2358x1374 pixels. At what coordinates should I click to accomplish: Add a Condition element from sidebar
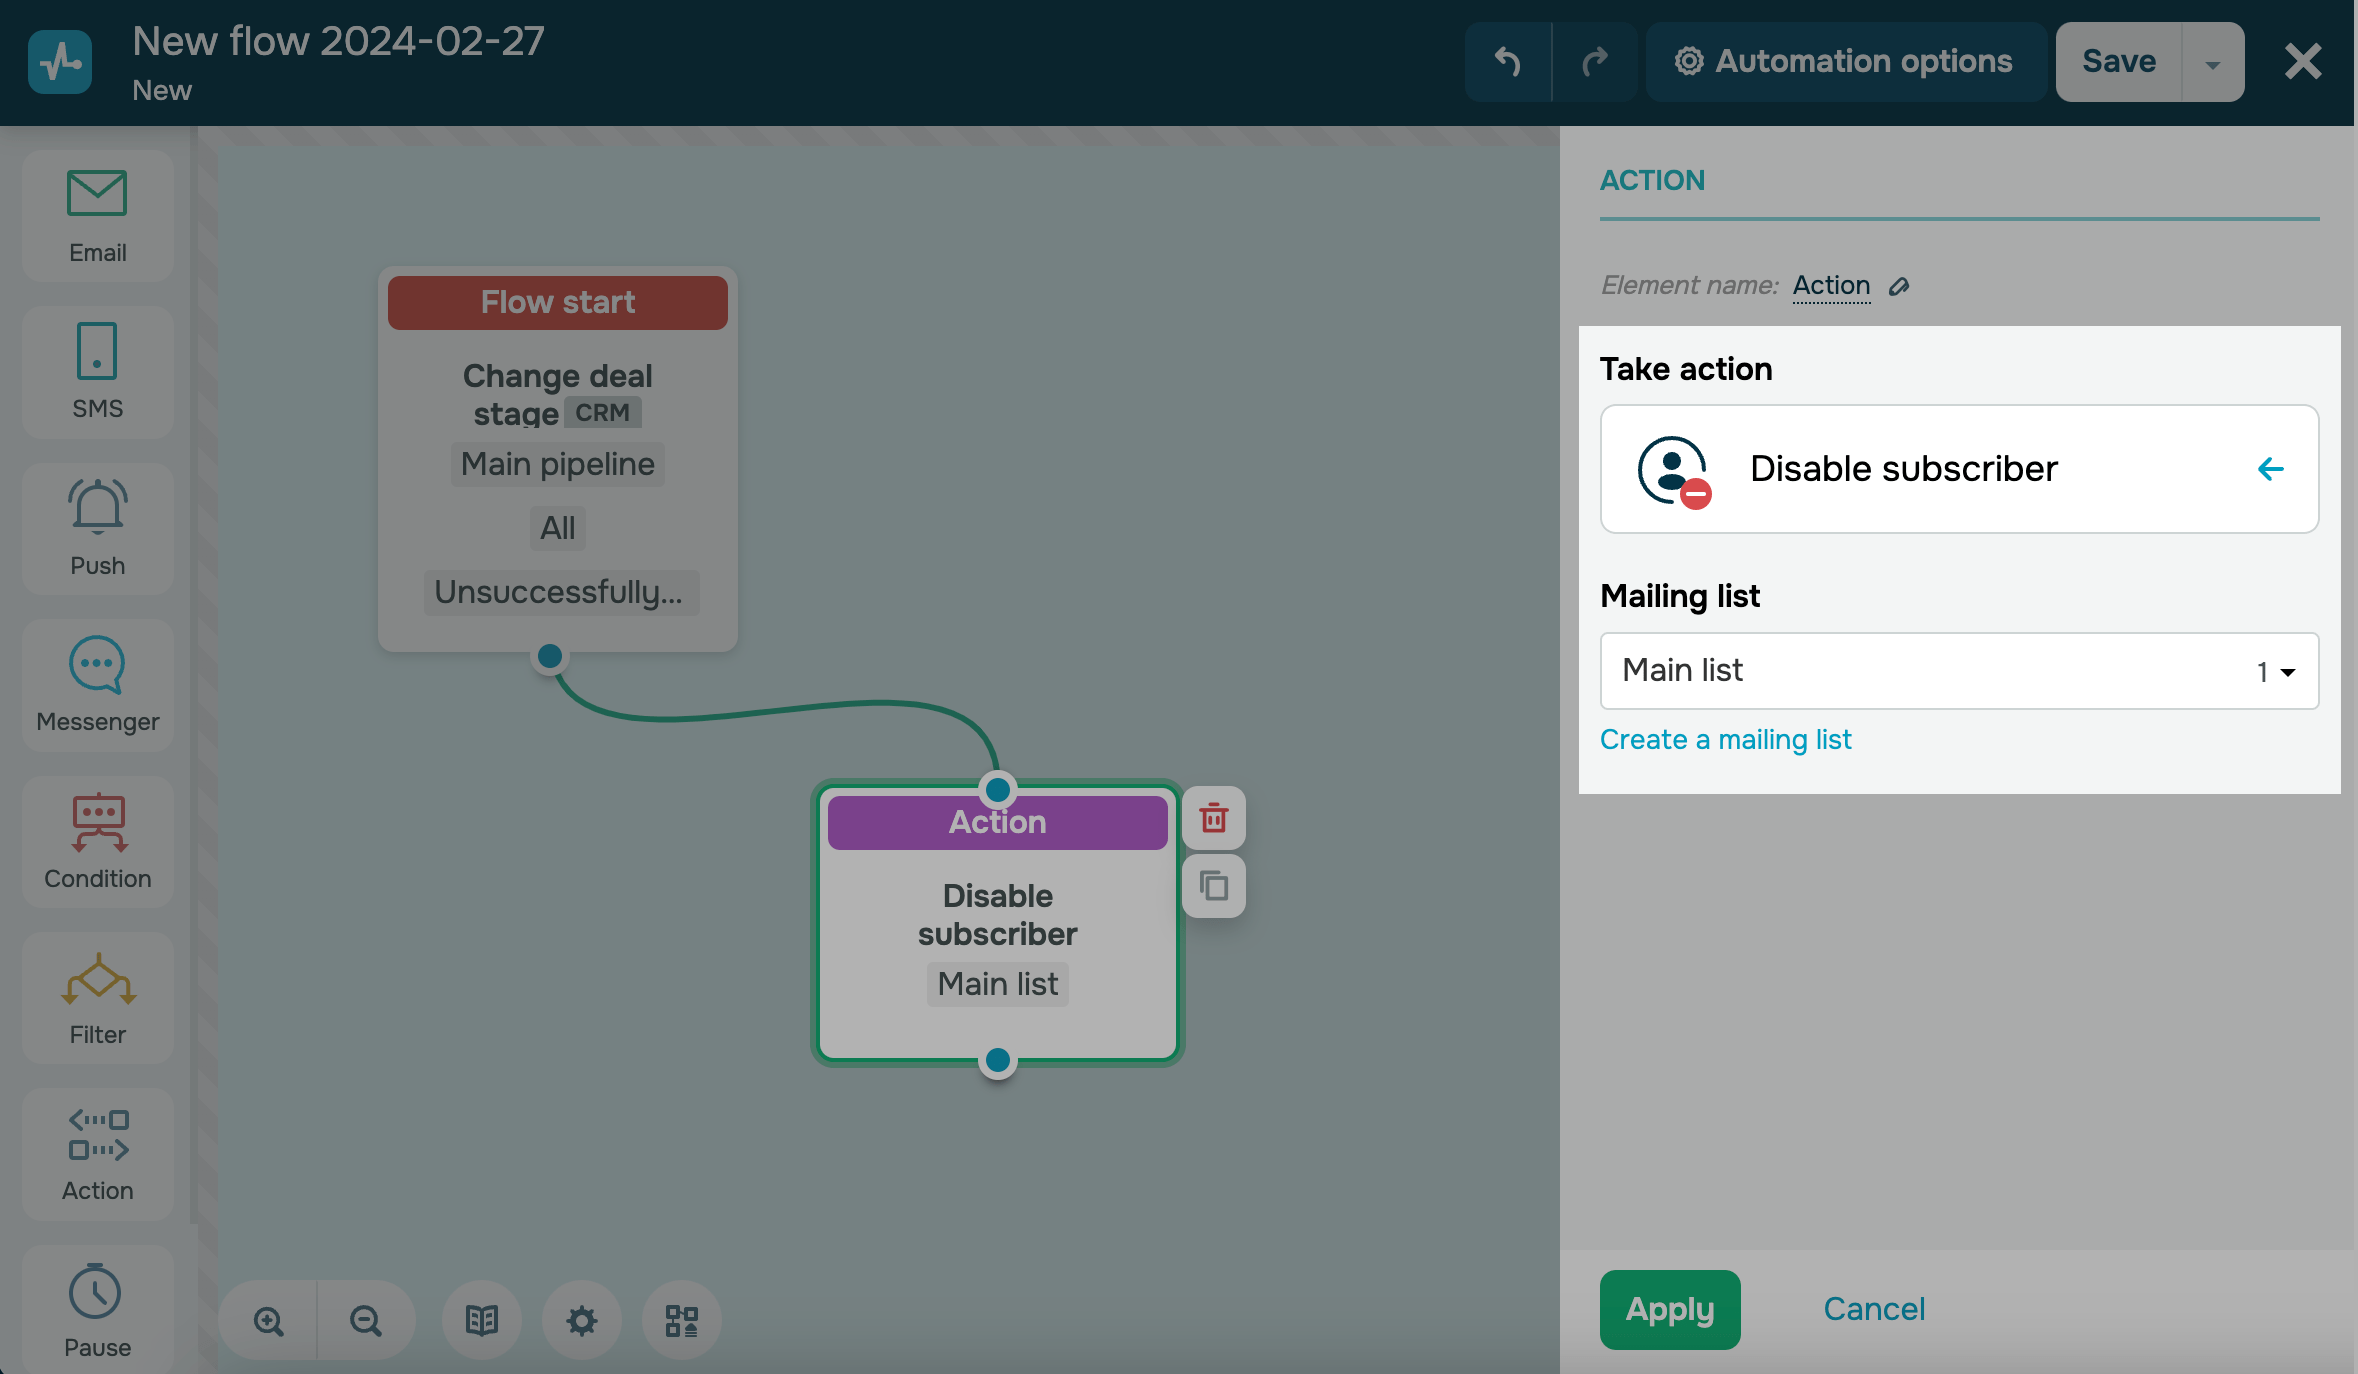pyautogui.click(x=97, y=841)
